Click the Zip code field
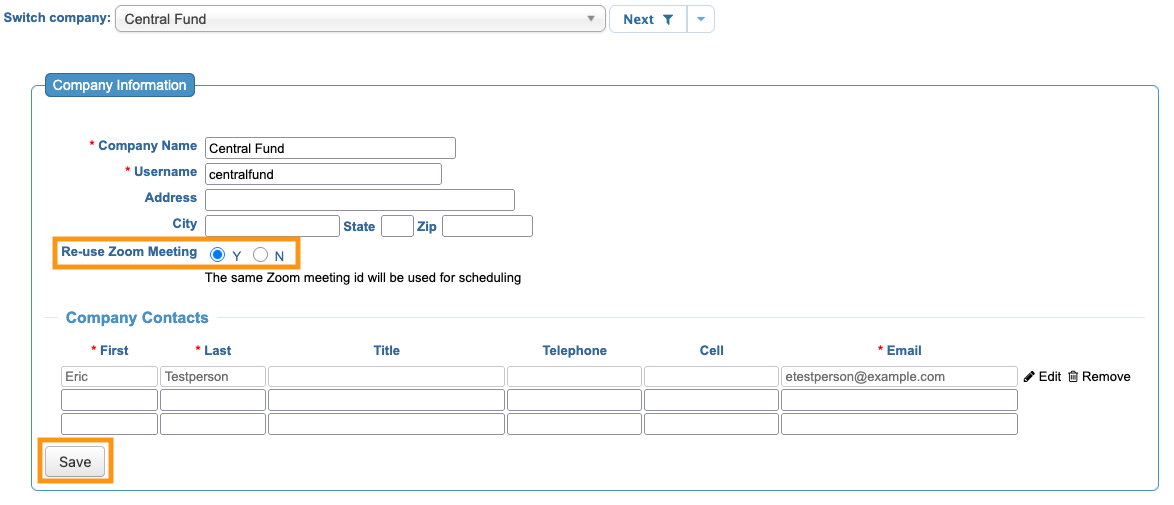Image resolution: width=1174 pixels, height=505 pixels. coord(487,226)
